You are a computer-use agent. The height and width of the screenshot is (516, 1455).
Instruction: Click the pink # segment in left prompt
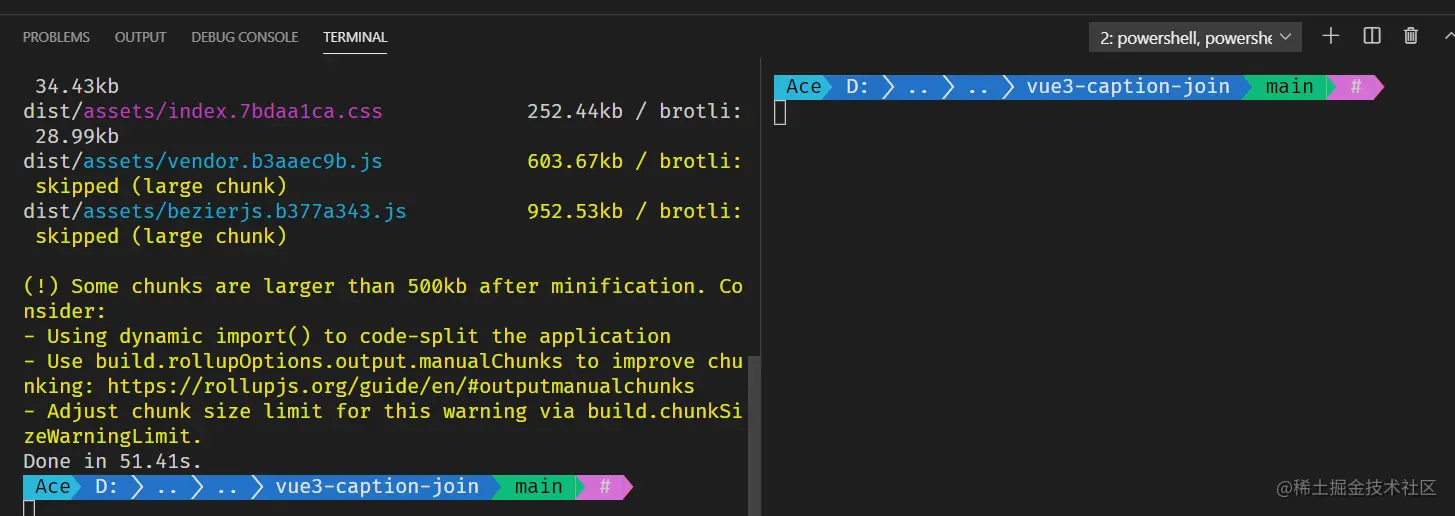[x=605, y=487]
